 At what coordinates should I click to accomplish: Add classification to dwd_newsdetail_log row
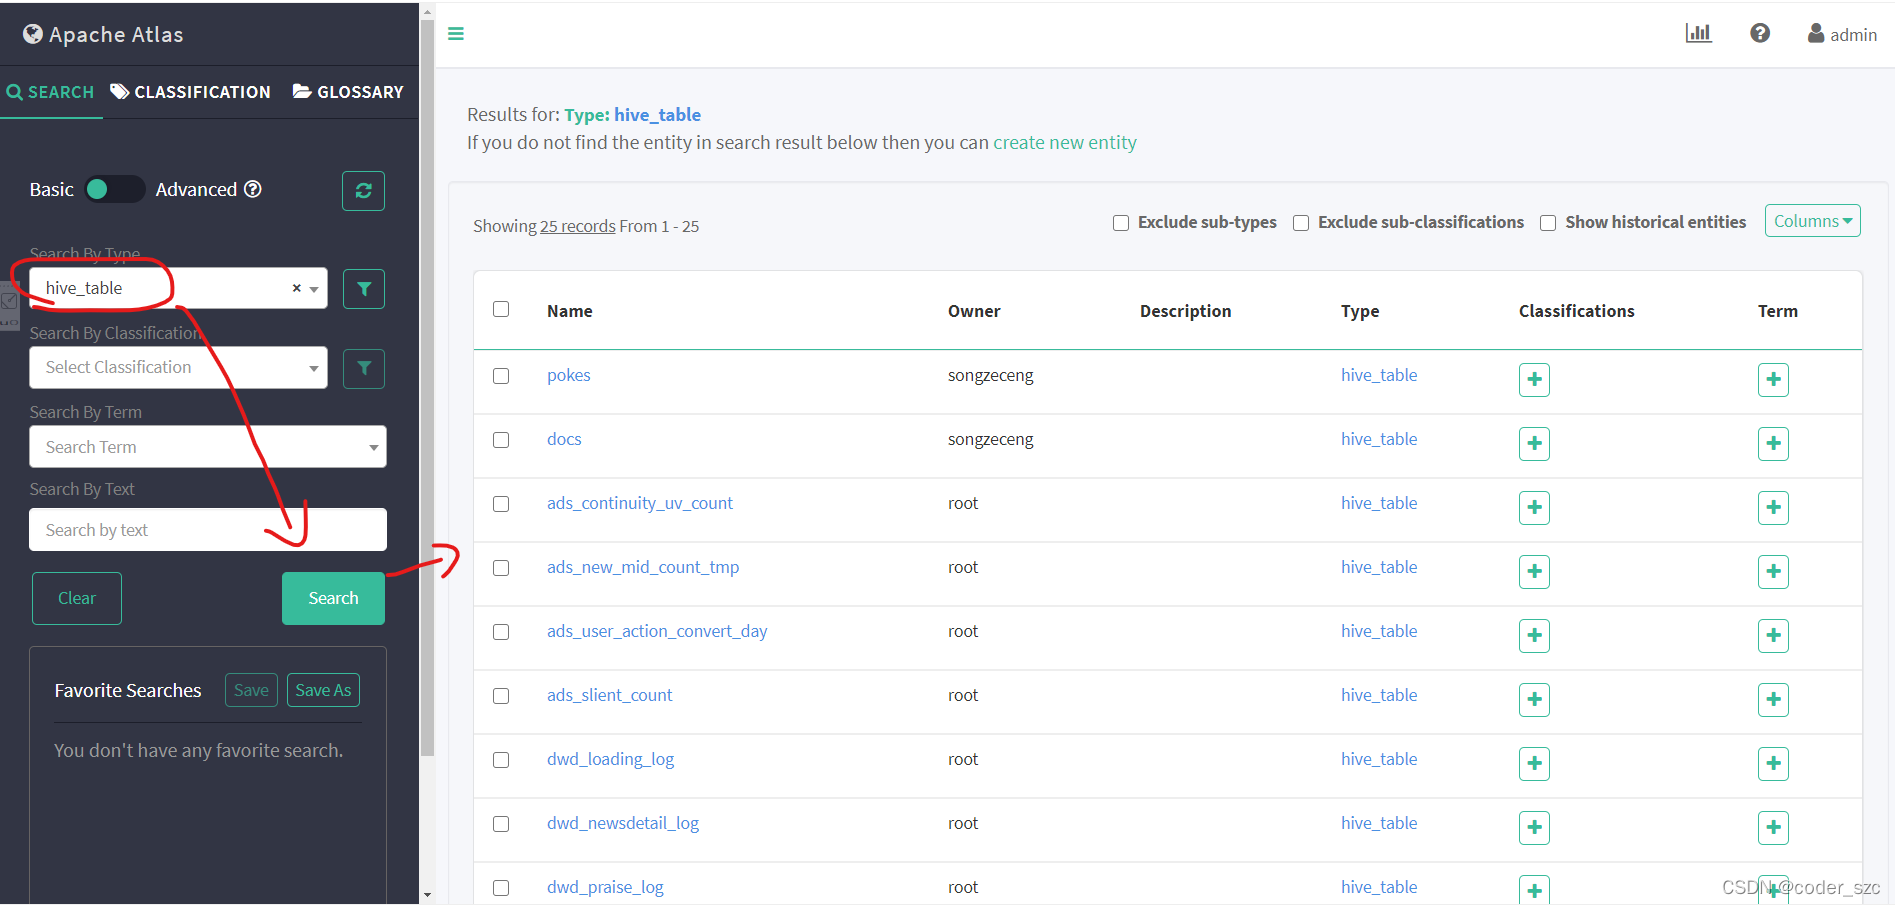point(1534,828)
